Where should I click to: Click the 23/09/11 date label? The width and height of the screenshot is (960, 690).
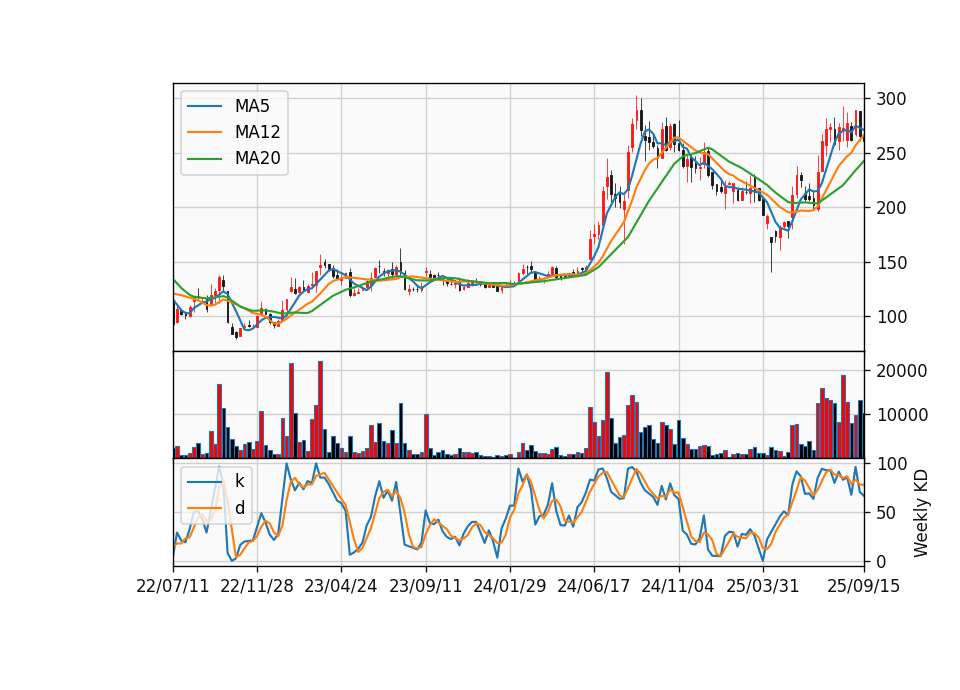coord(426,586)
